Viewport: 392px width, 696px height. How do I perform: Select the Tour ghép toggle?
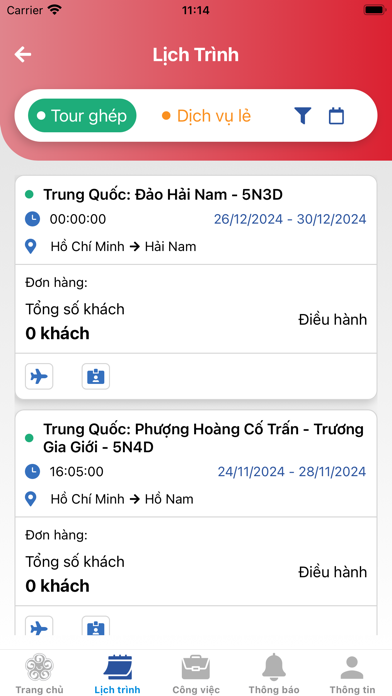82,116
